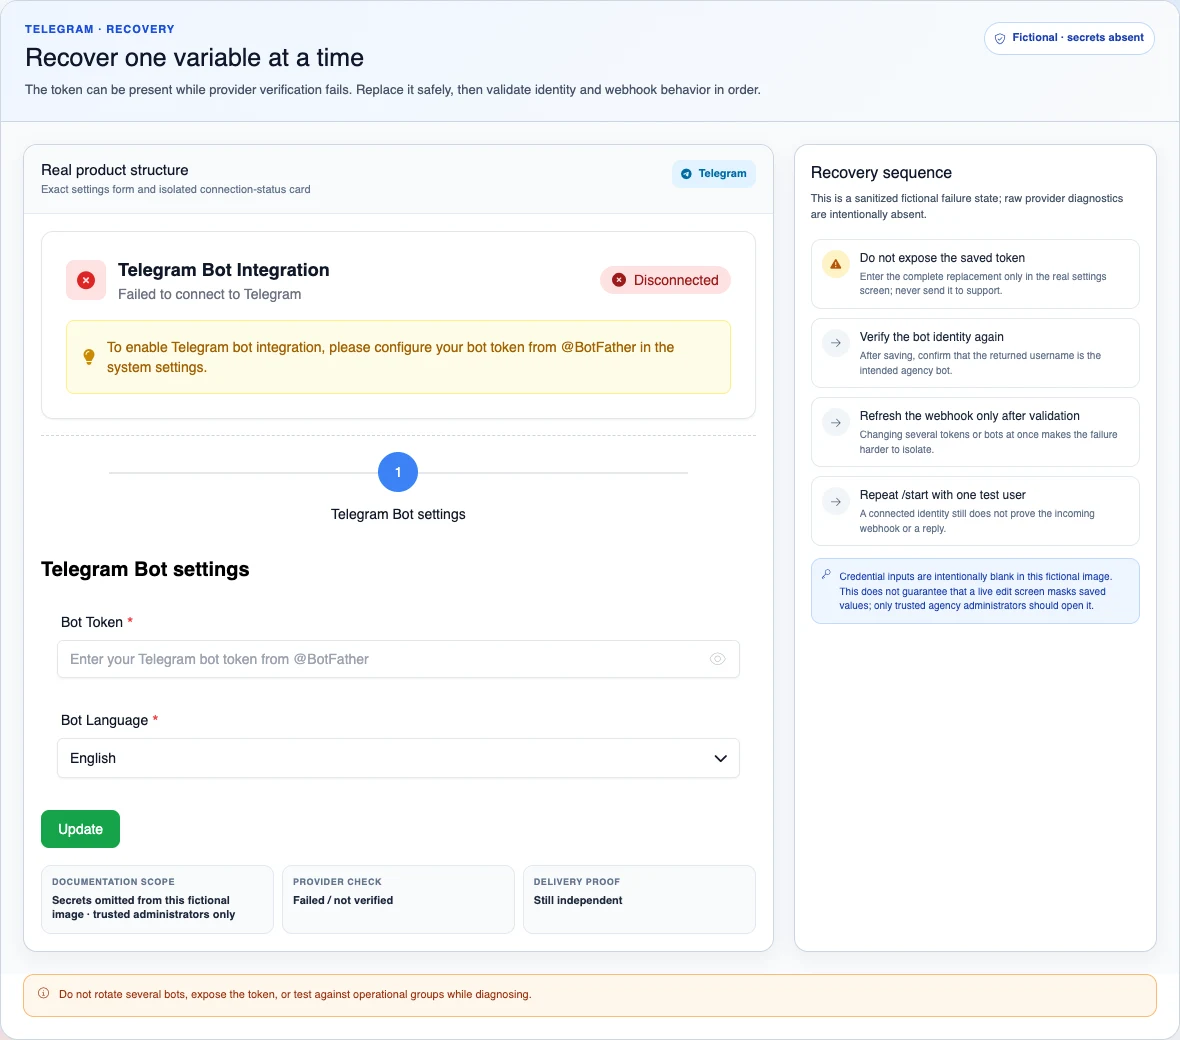Viewport: 1180px width, 1040px height.
Task: Click the red X icon in Disconnected badge
Action: pos(619,280)
